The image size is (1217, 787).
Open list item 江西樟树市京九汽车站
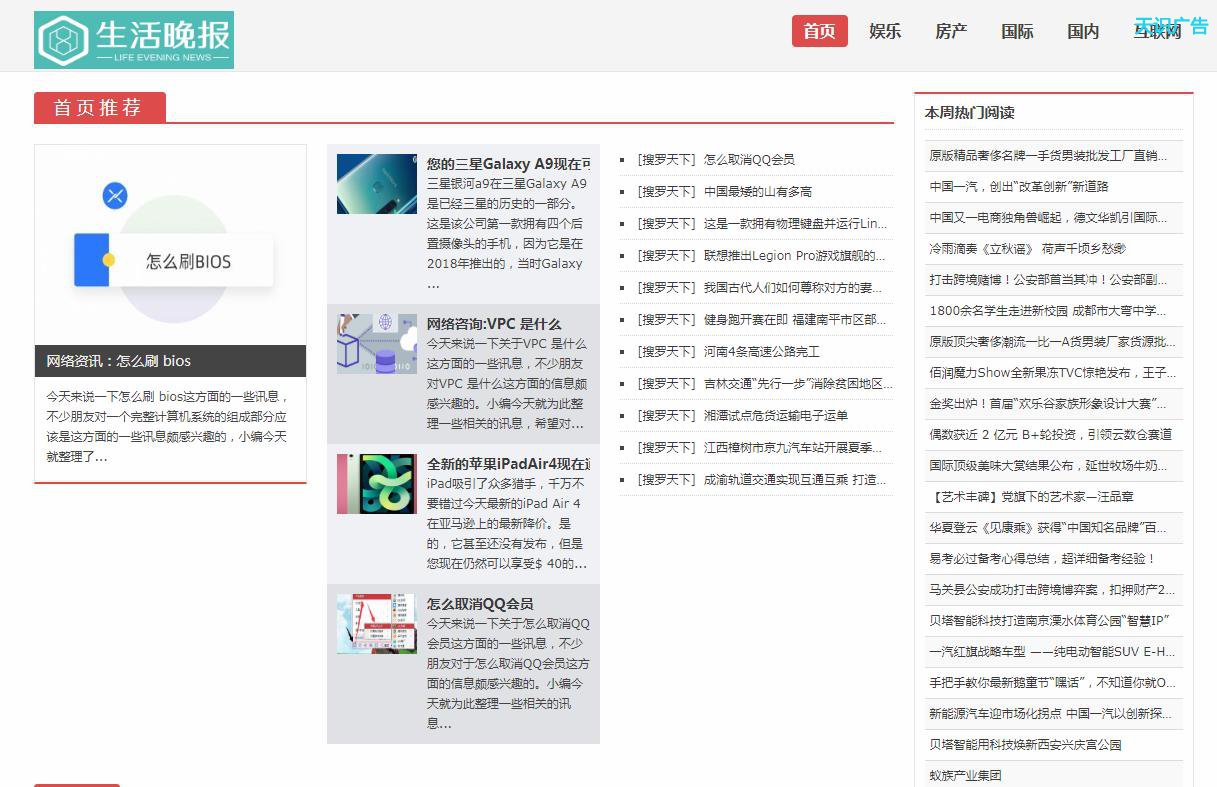click(x=794, y=447)
